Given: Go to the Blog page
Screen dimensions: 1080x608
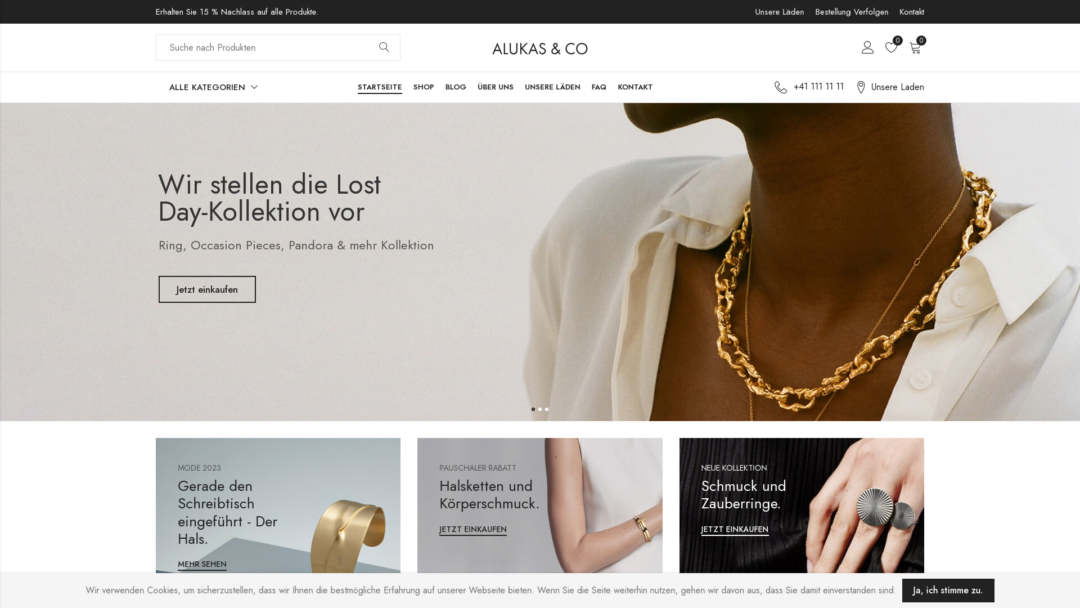Looking at the screenshot, I should click(455, 87).
